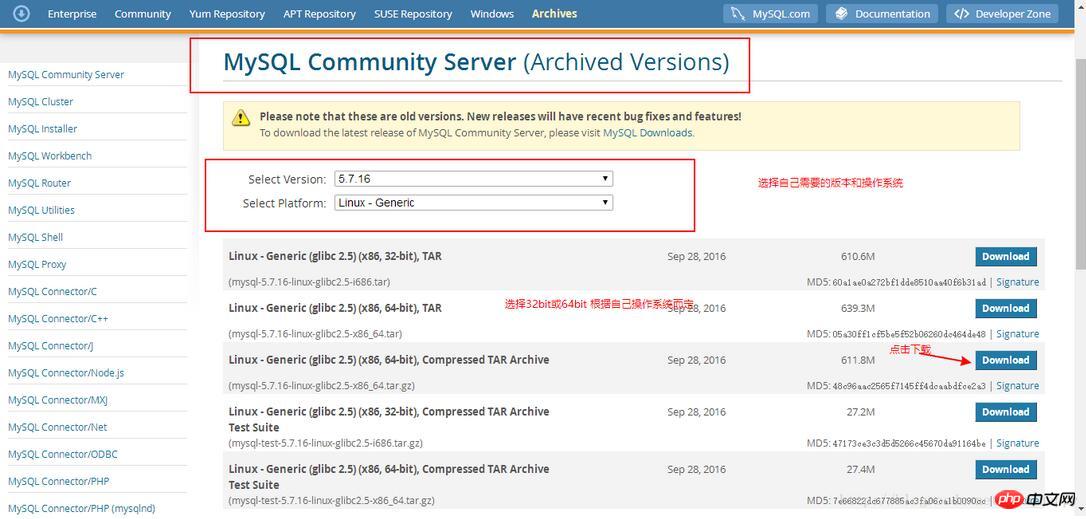Go to APT Repository tab

[319, 14]
